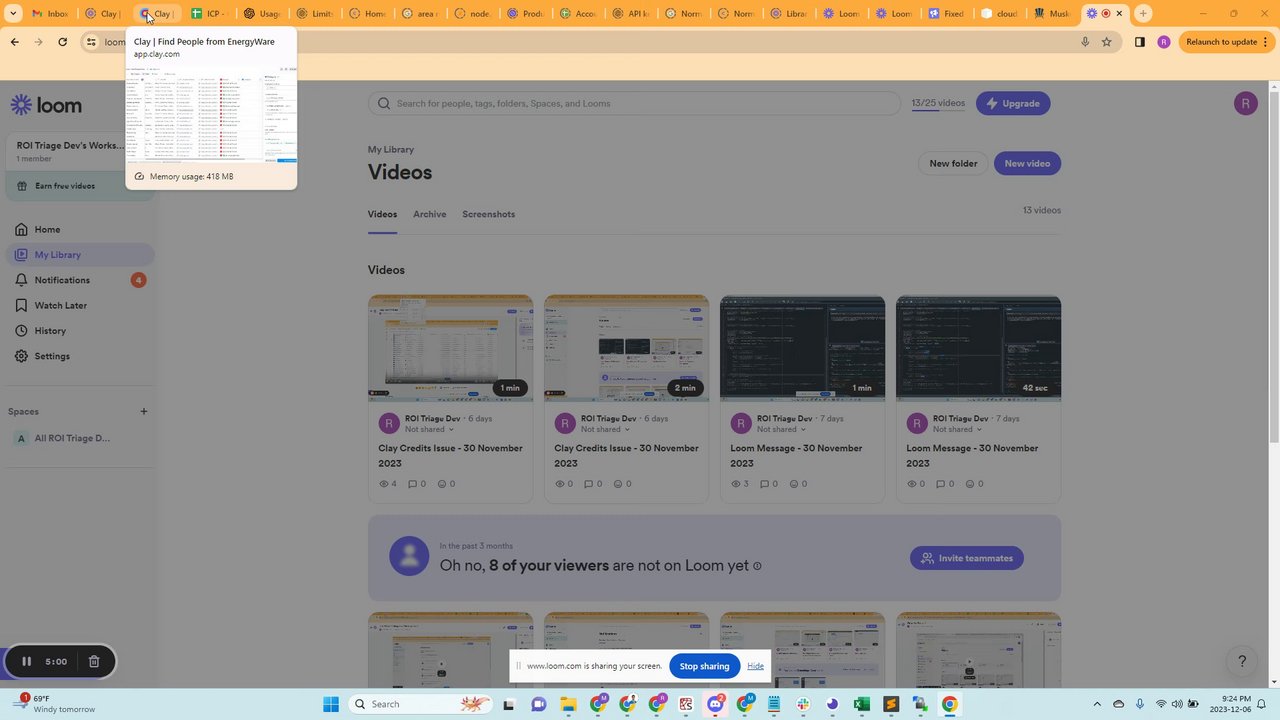Add a new Space with the plus icon
1280x720 pixels.
[x=144, y=411]
